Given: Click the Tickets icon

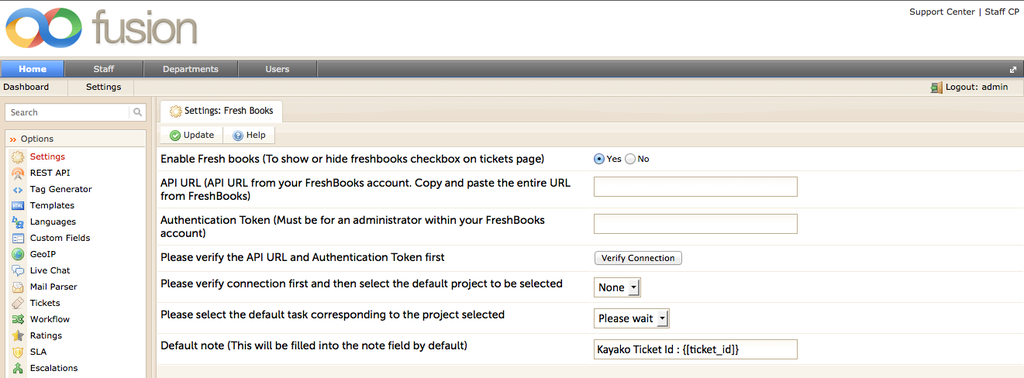Looking at the screenshot, I should (x=18, y=303).
